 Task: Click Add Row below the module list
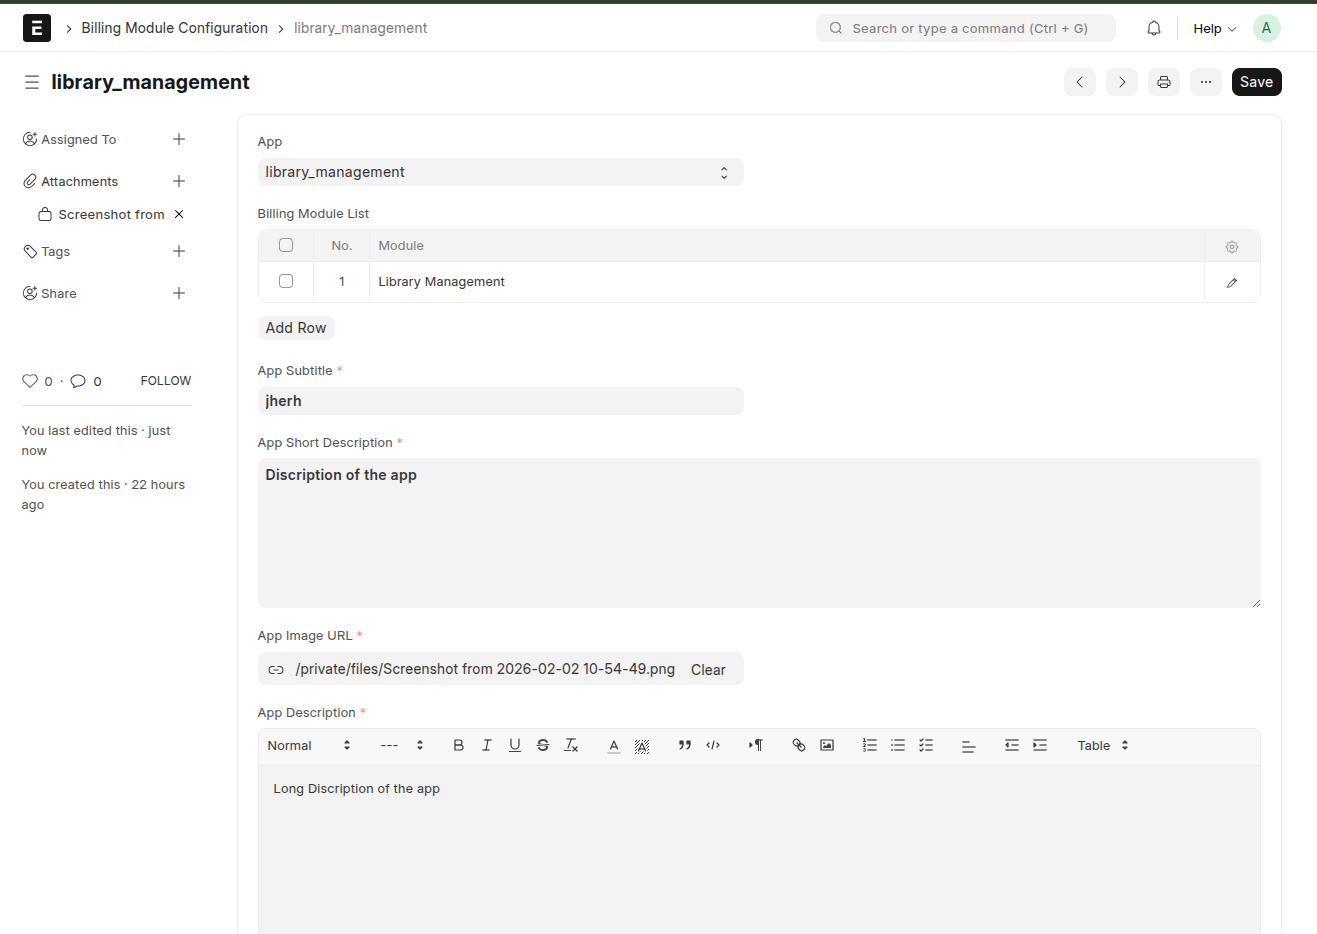click(296, 328)
